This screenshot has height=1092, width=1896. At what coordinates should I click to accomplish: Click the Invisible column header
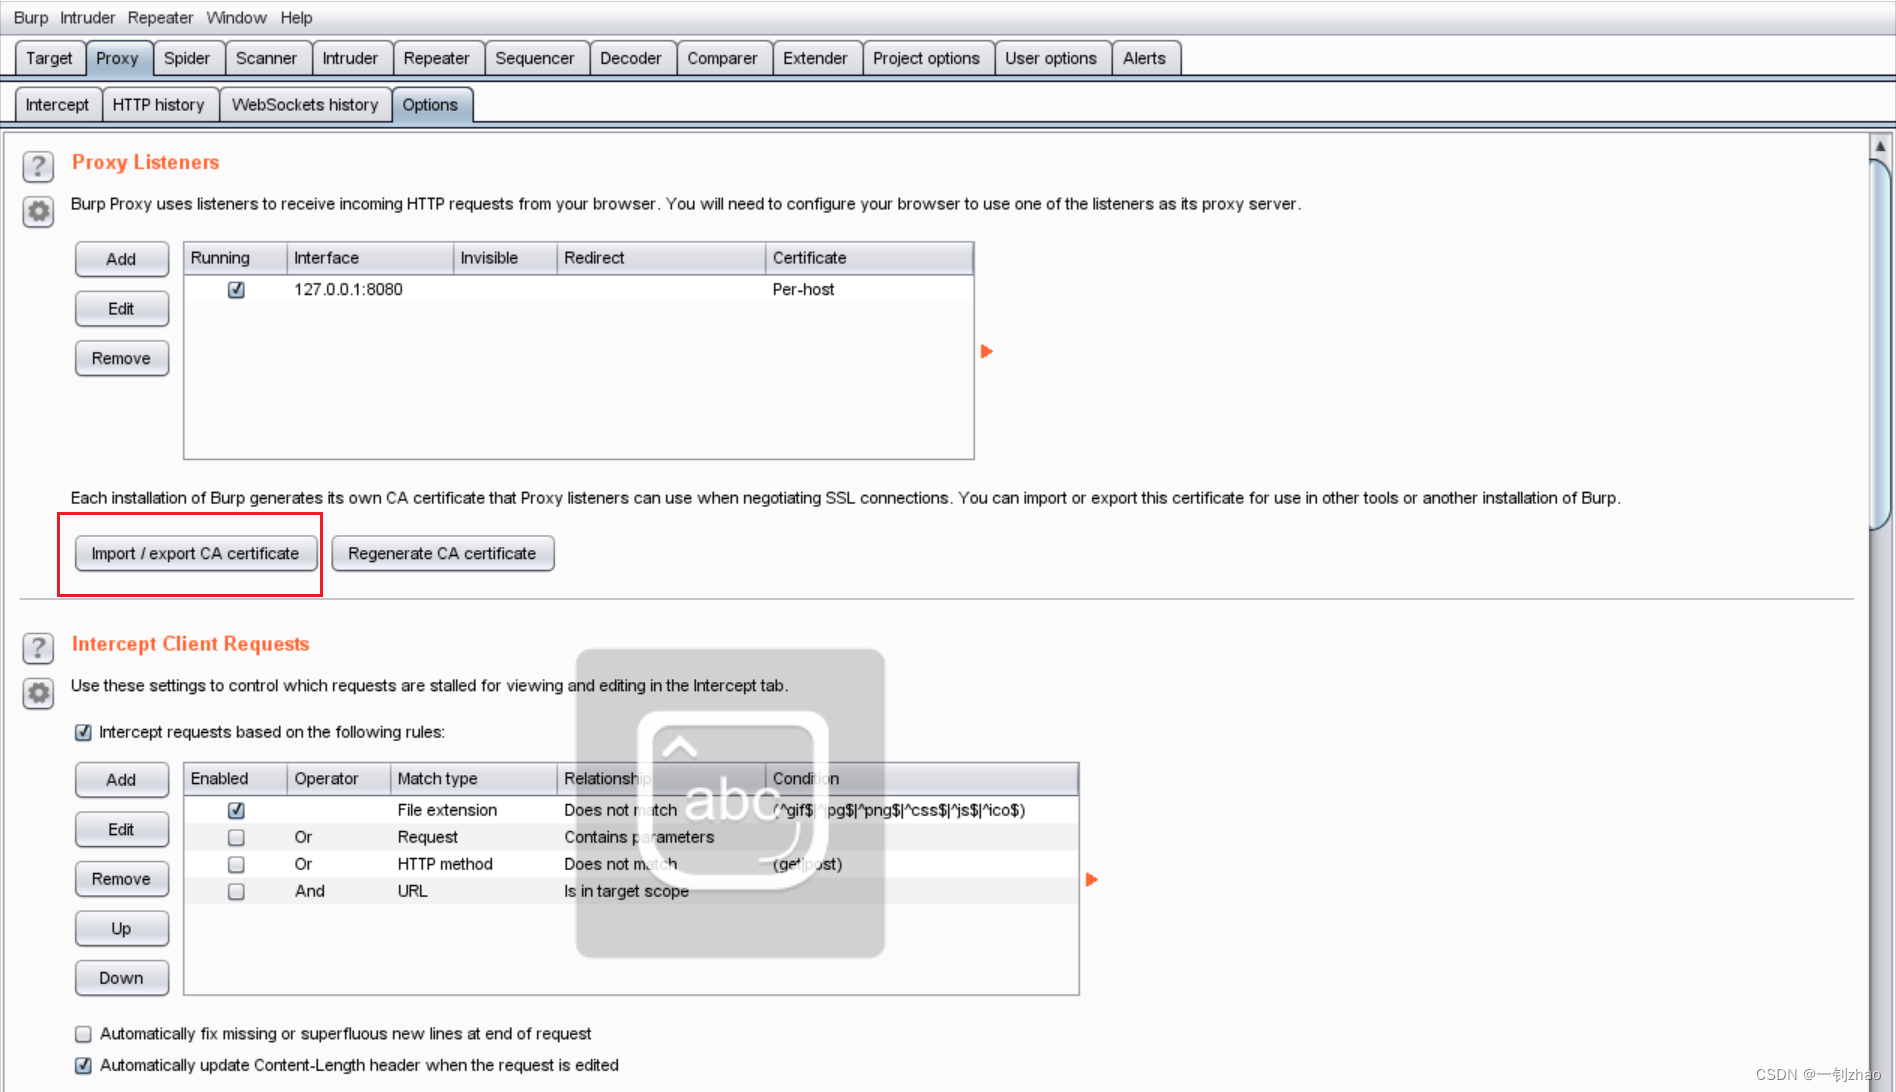click(505, 258)
